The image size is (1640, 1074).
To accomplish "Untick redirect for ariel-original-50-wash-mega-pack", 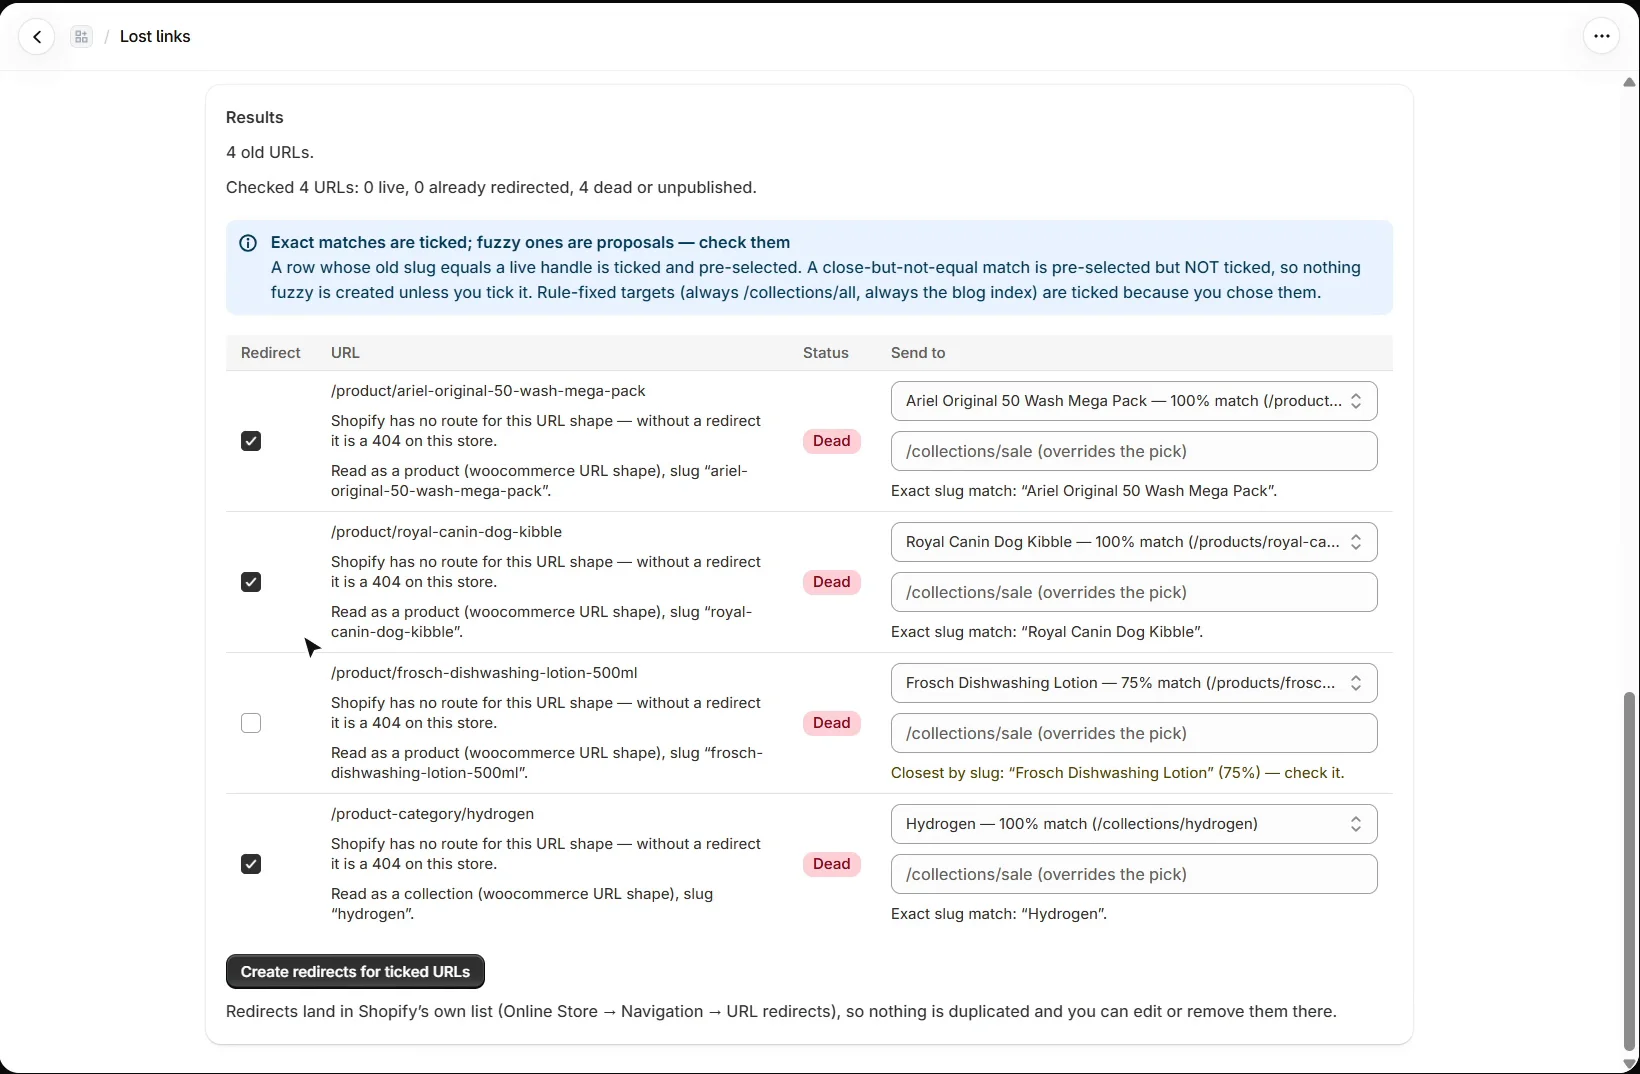I will 251,441.
